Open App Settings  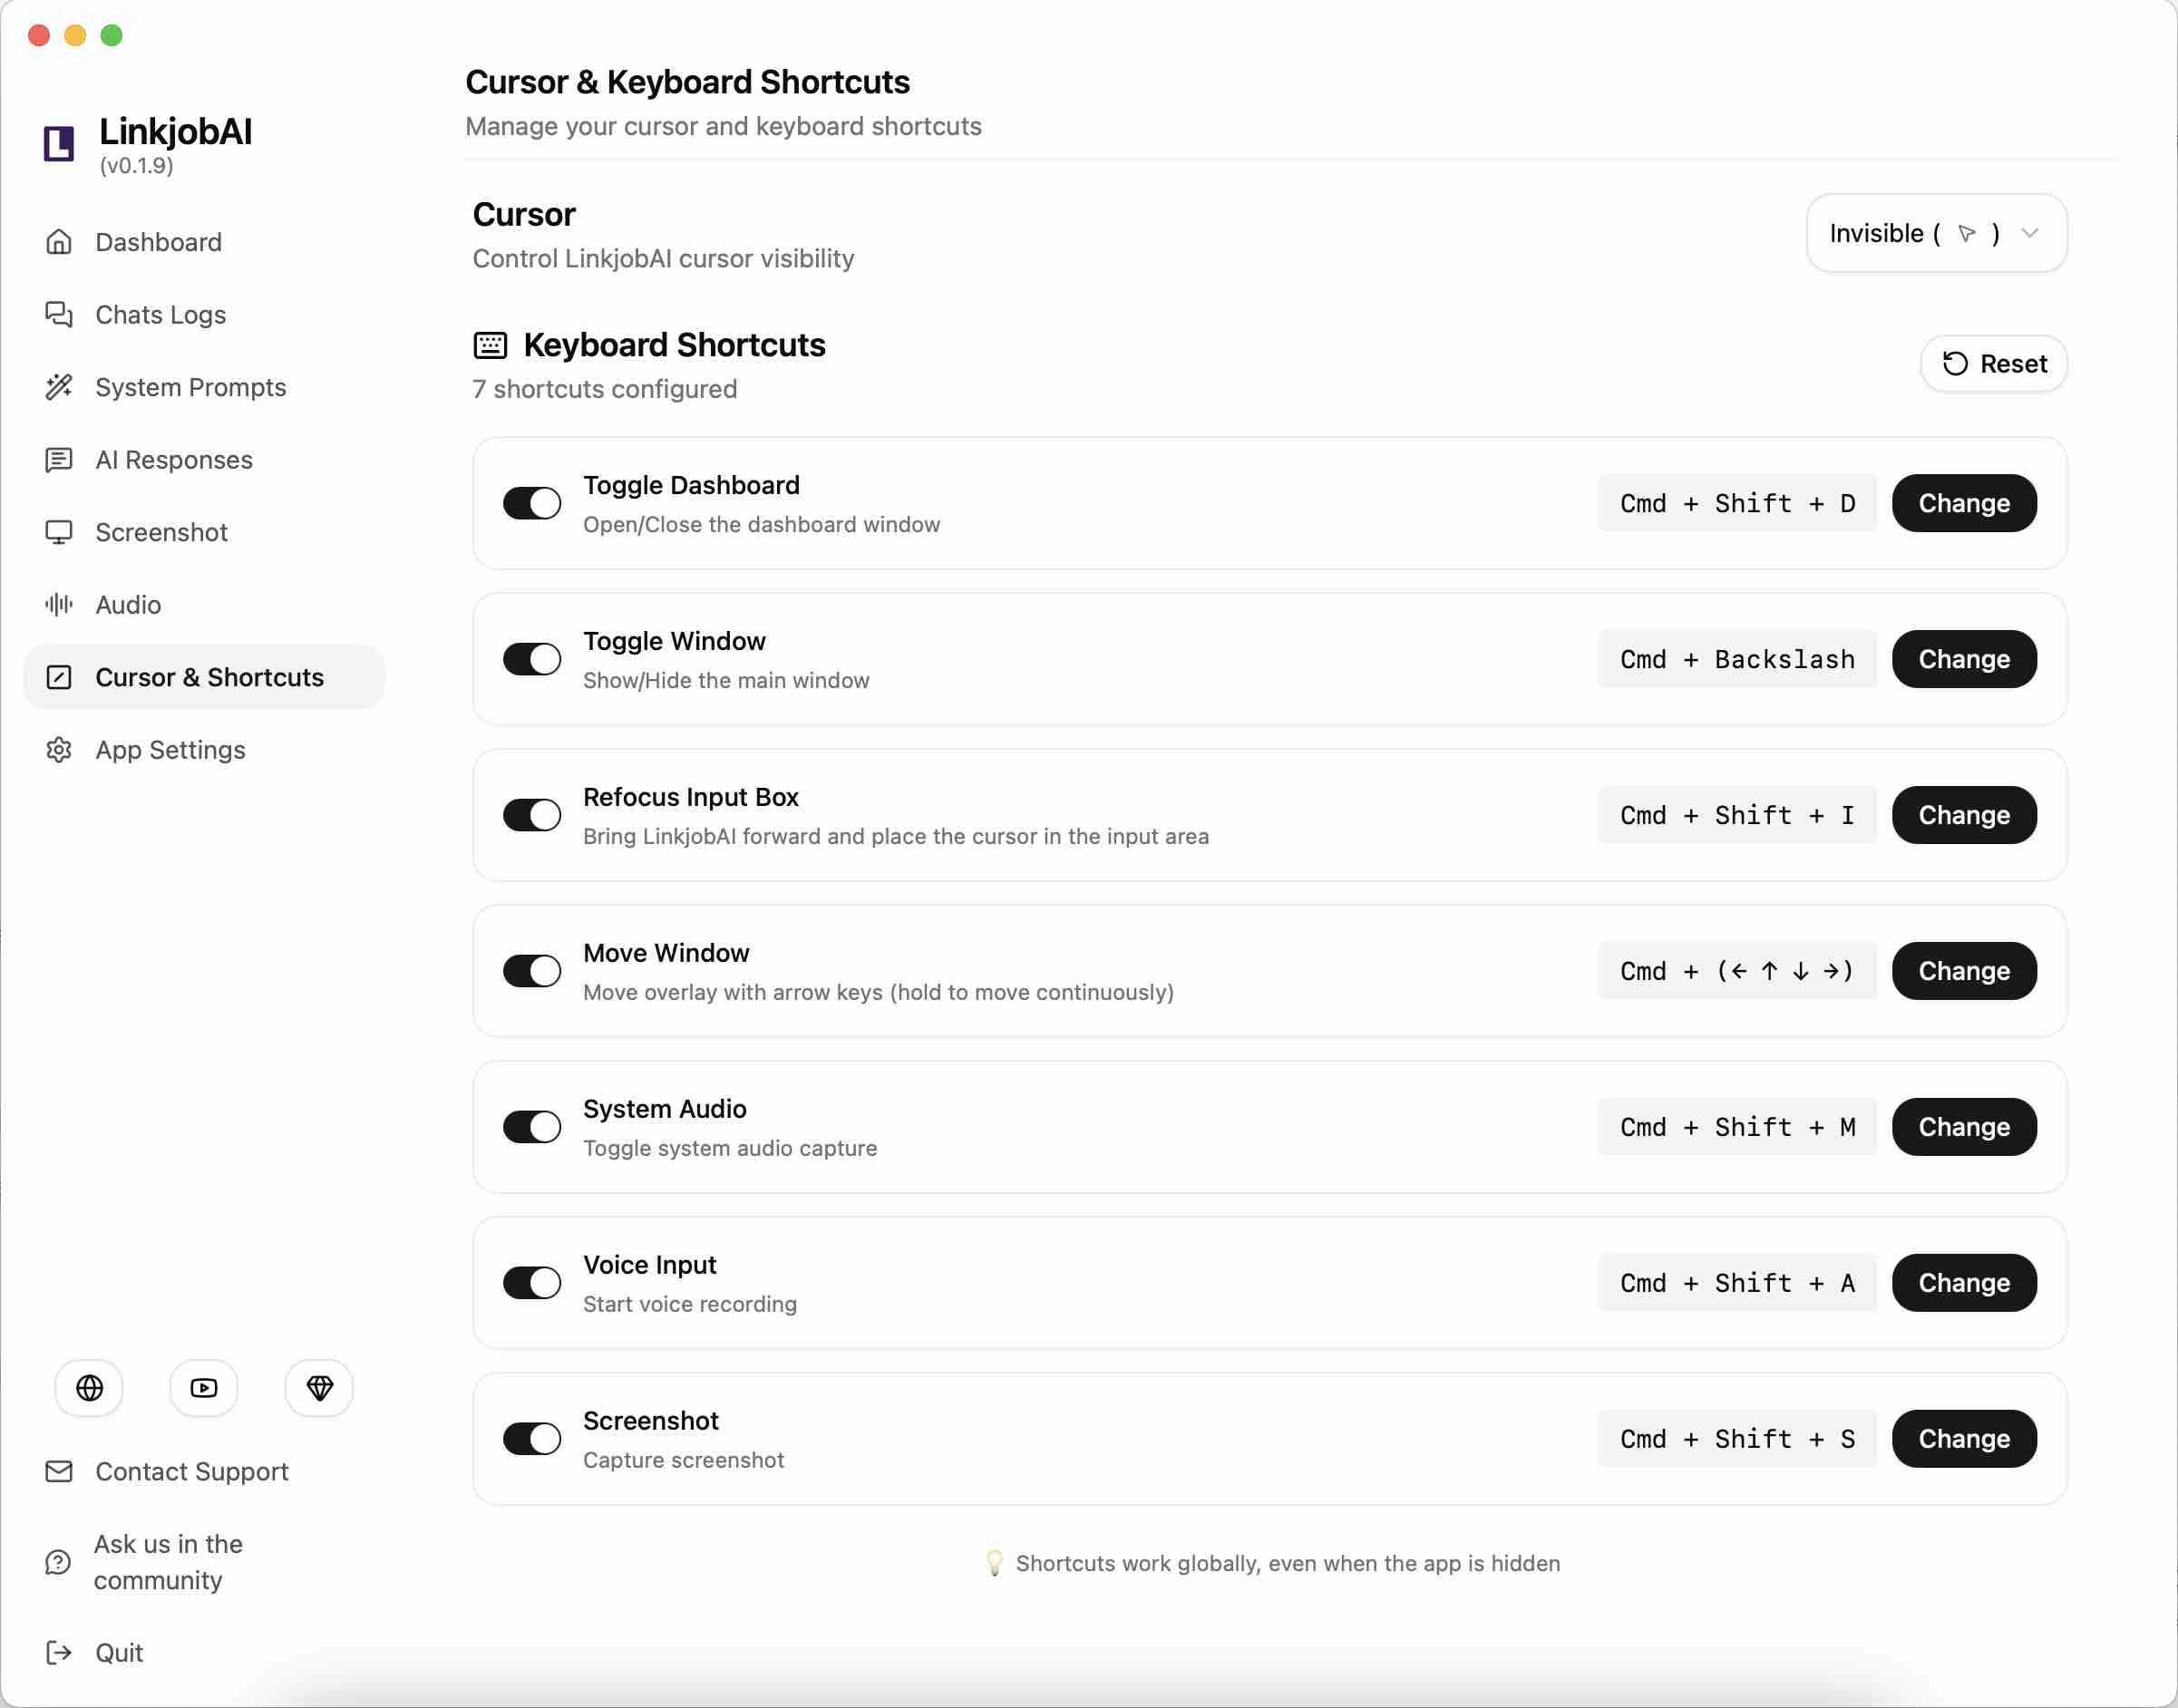point(170,749)
